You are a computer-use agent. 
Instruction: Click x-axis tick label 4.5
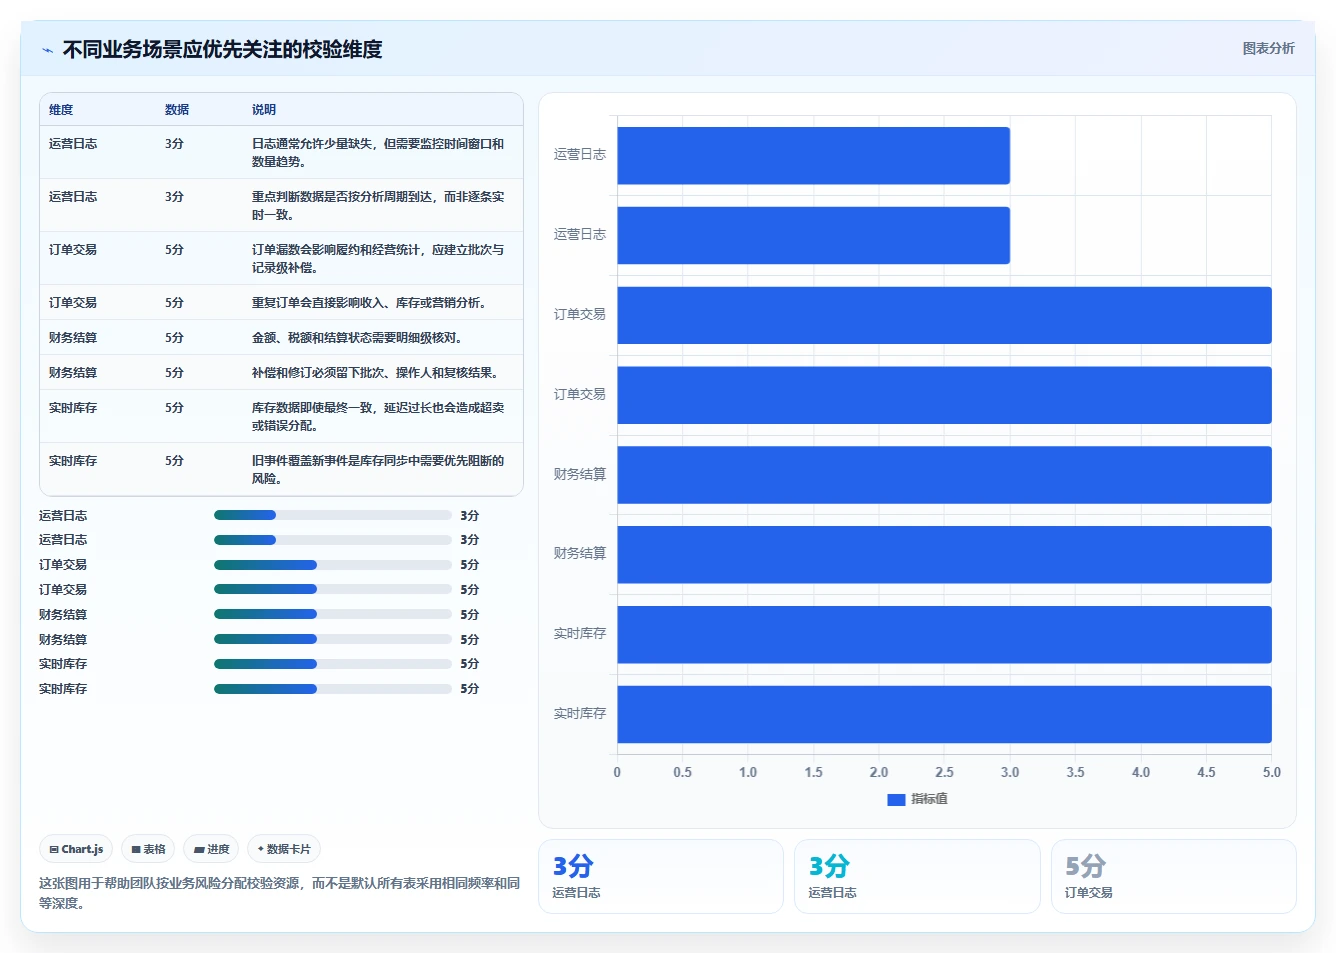pyautogui.click(x=1206, y=772)
